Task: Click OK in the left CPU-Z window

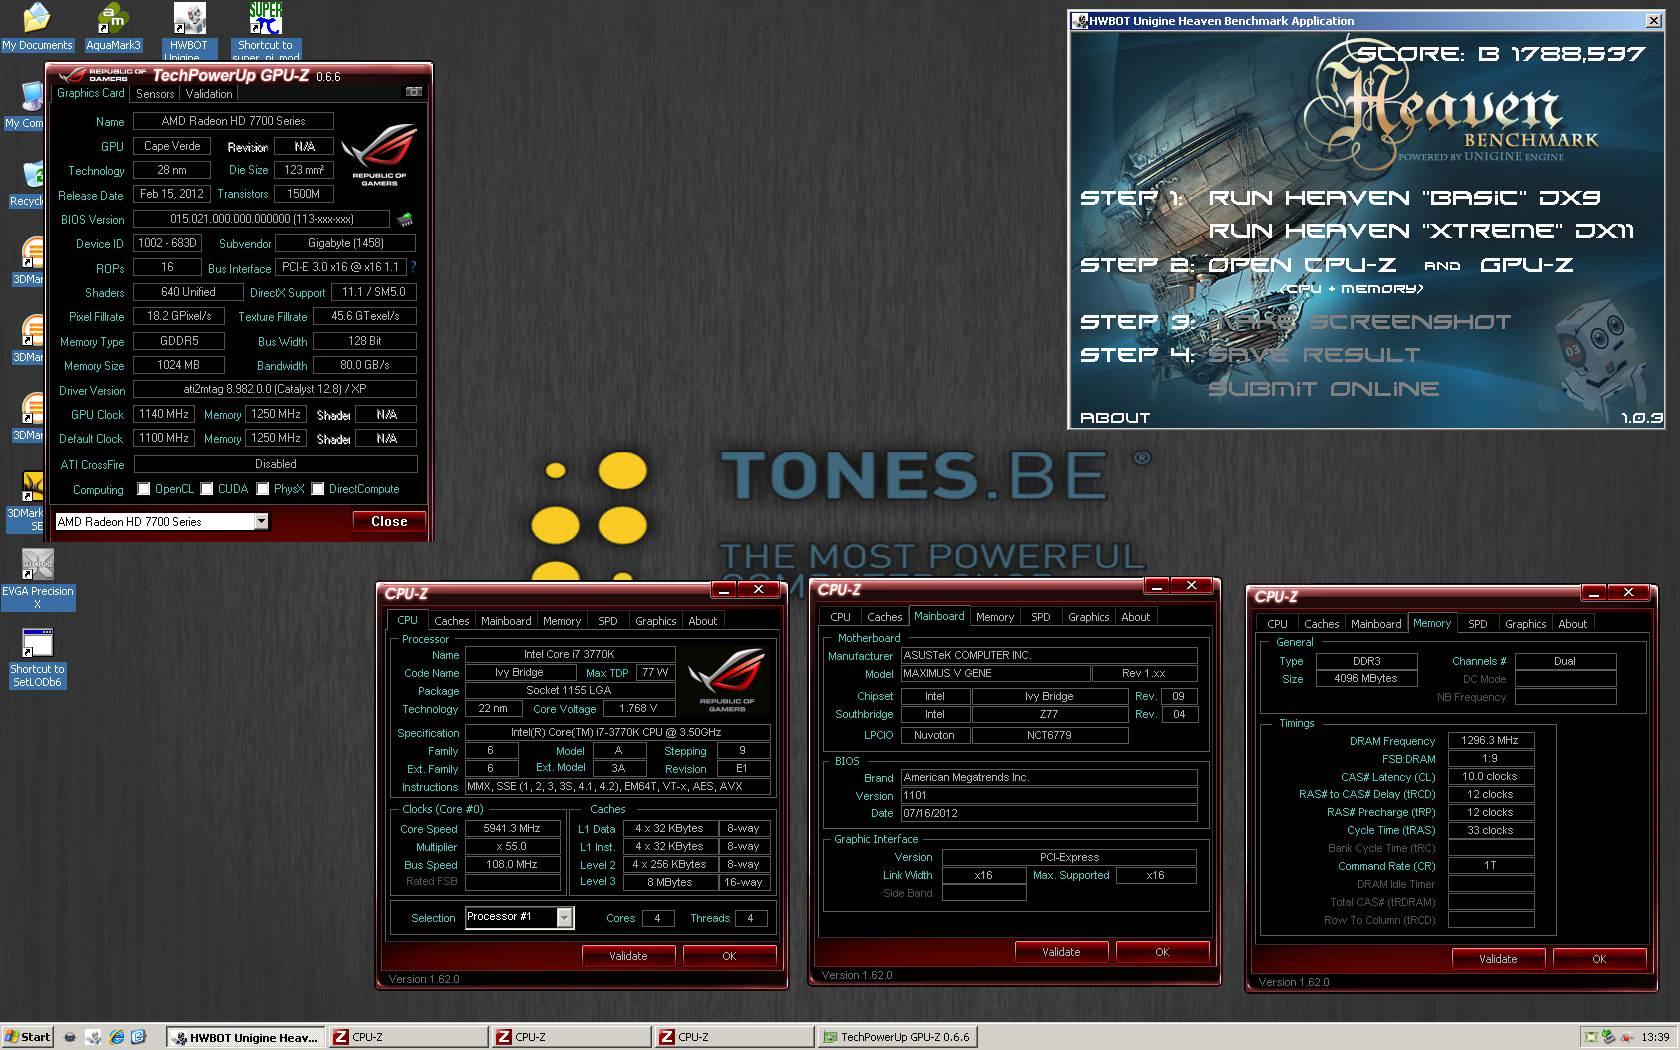Action: [x=729, y=956]
